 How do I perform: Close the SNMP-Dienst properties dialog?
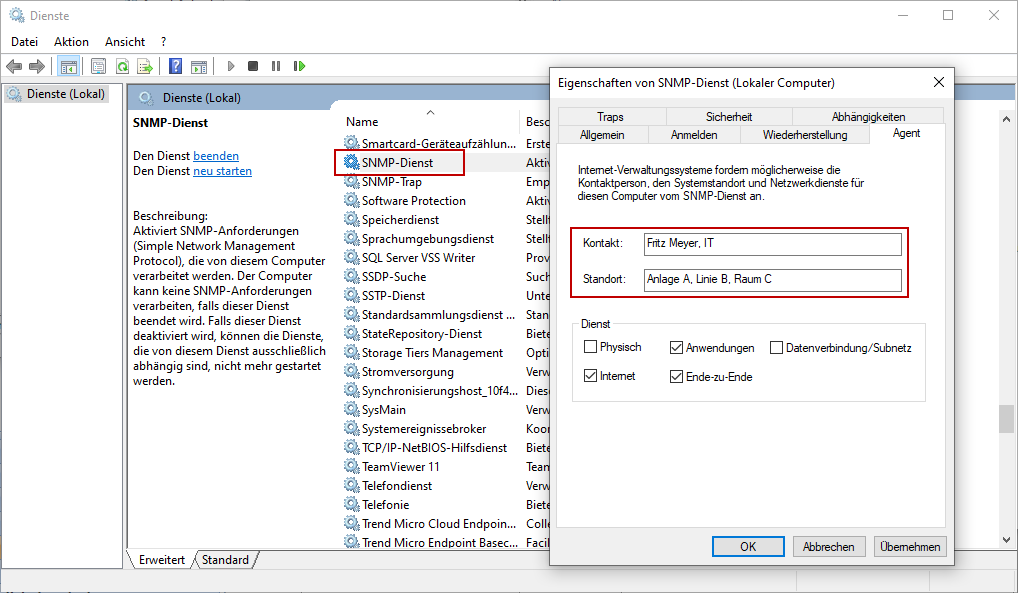click(x=938, y=82)
